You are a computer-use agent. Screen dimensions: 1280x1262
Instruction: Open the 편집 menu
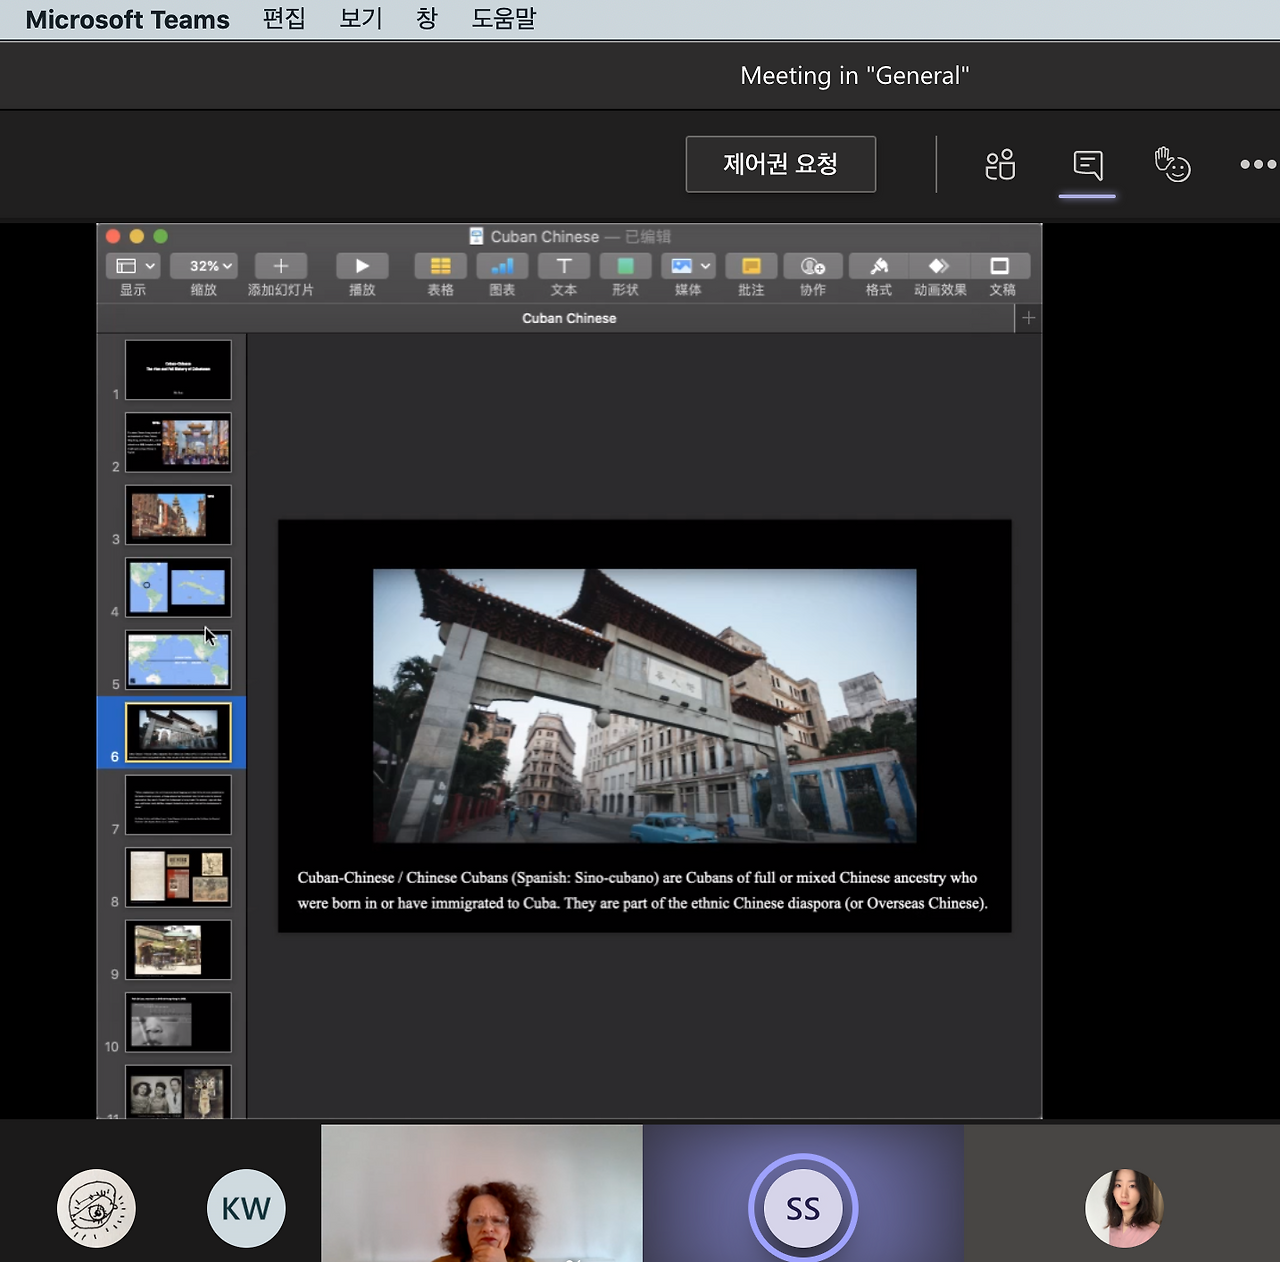(x=284, y=19)
